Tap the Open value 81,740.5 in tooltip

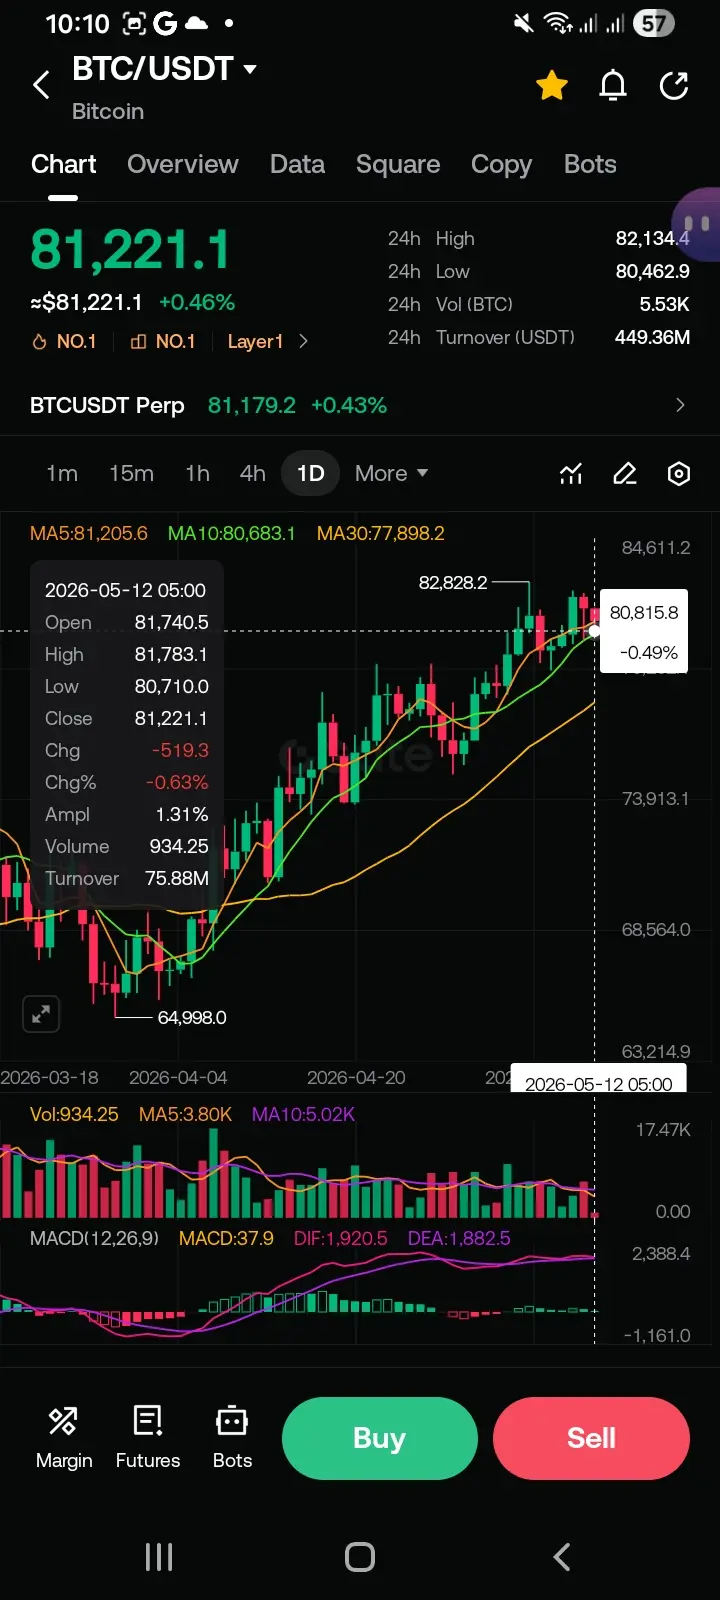172,622
